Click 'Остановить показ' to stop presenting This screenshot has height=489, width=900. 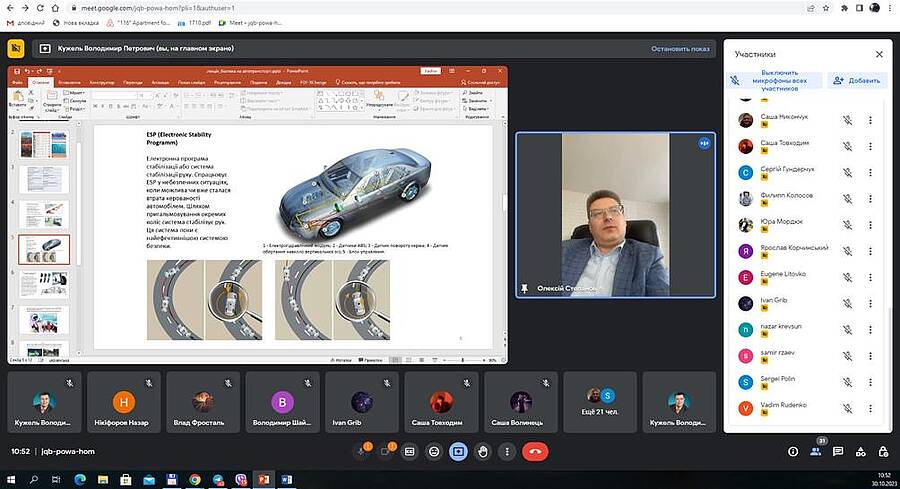pos(680,48)
